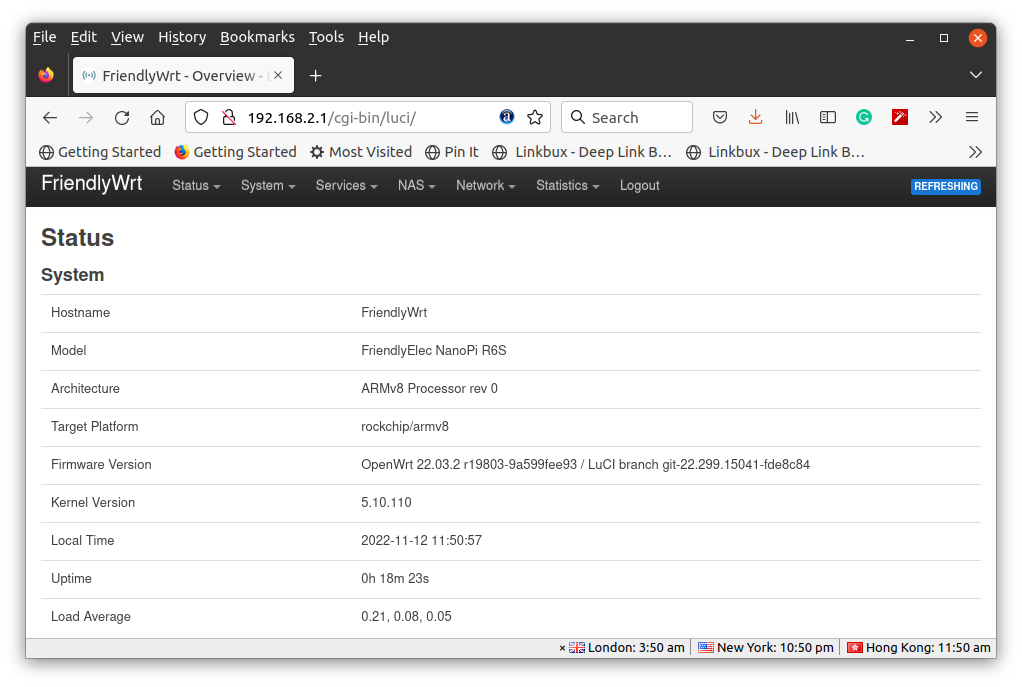Open the Help menu
The height and width of the screenshot is (687, 1022).
(x=373, y=37)
